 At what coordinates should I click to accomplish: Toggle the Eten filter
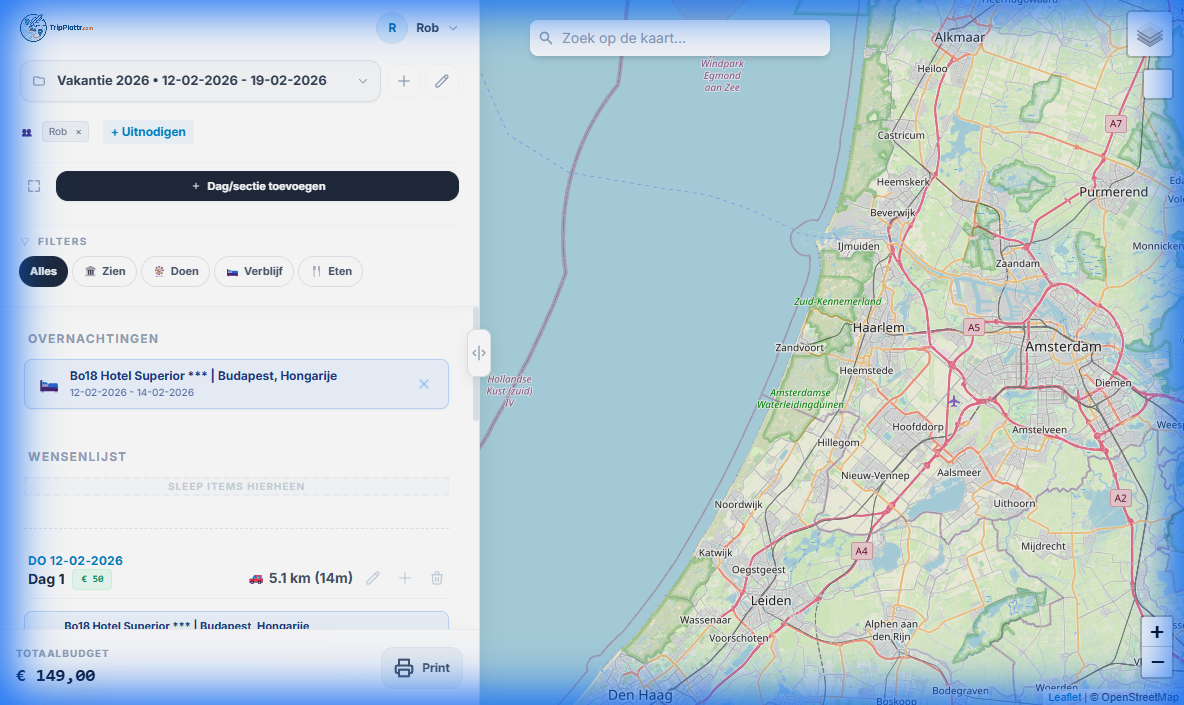[x=330, y=271]
